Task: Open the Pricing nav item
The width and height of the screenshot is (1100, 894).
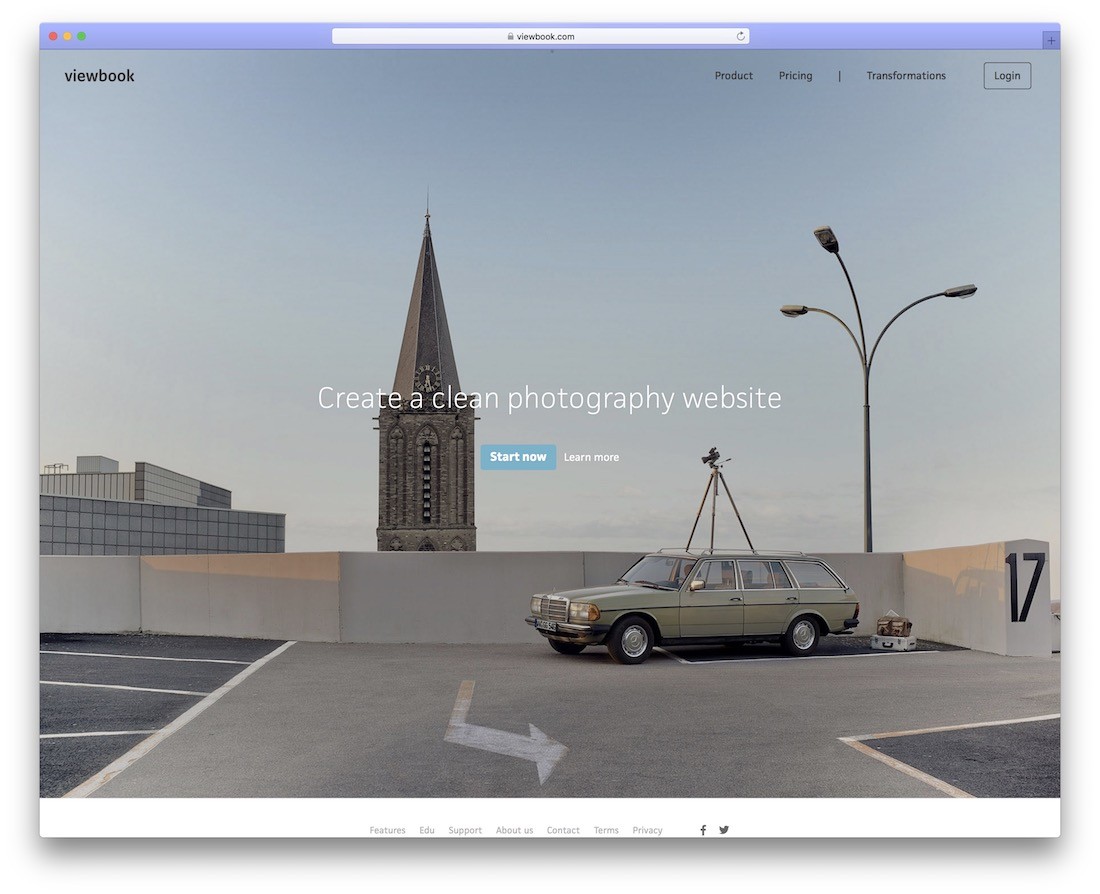Action: click(x=796, y=76)
